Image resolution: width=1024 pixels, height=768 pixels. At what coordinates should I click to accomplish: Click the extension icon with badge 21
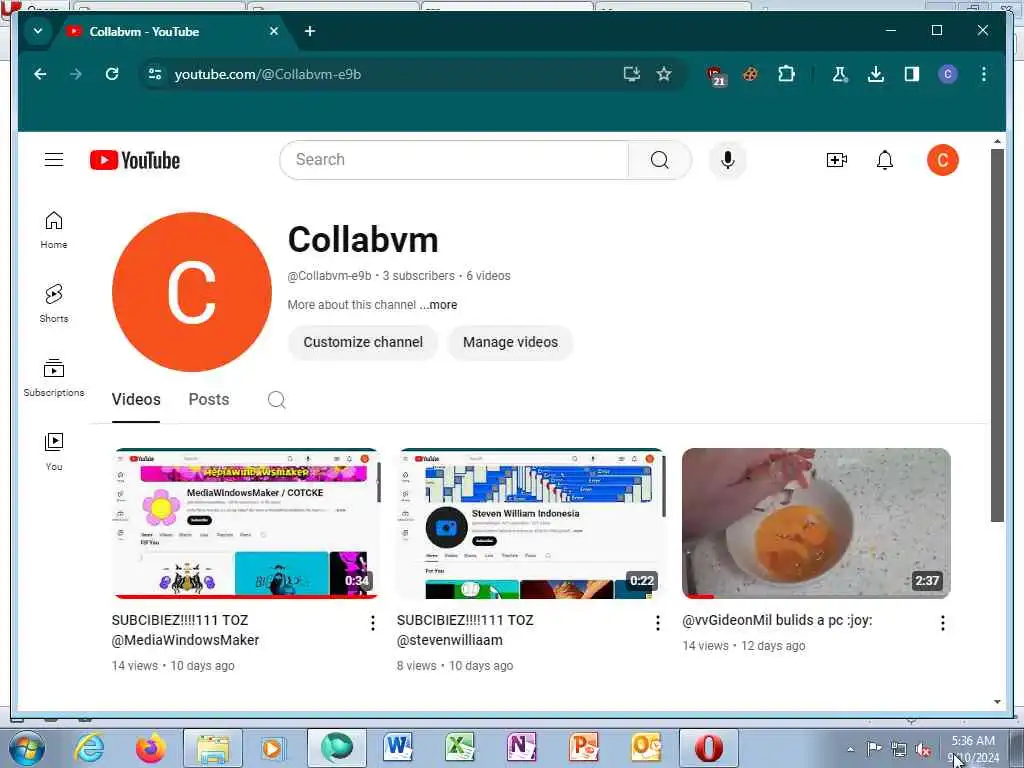[716, 76]
